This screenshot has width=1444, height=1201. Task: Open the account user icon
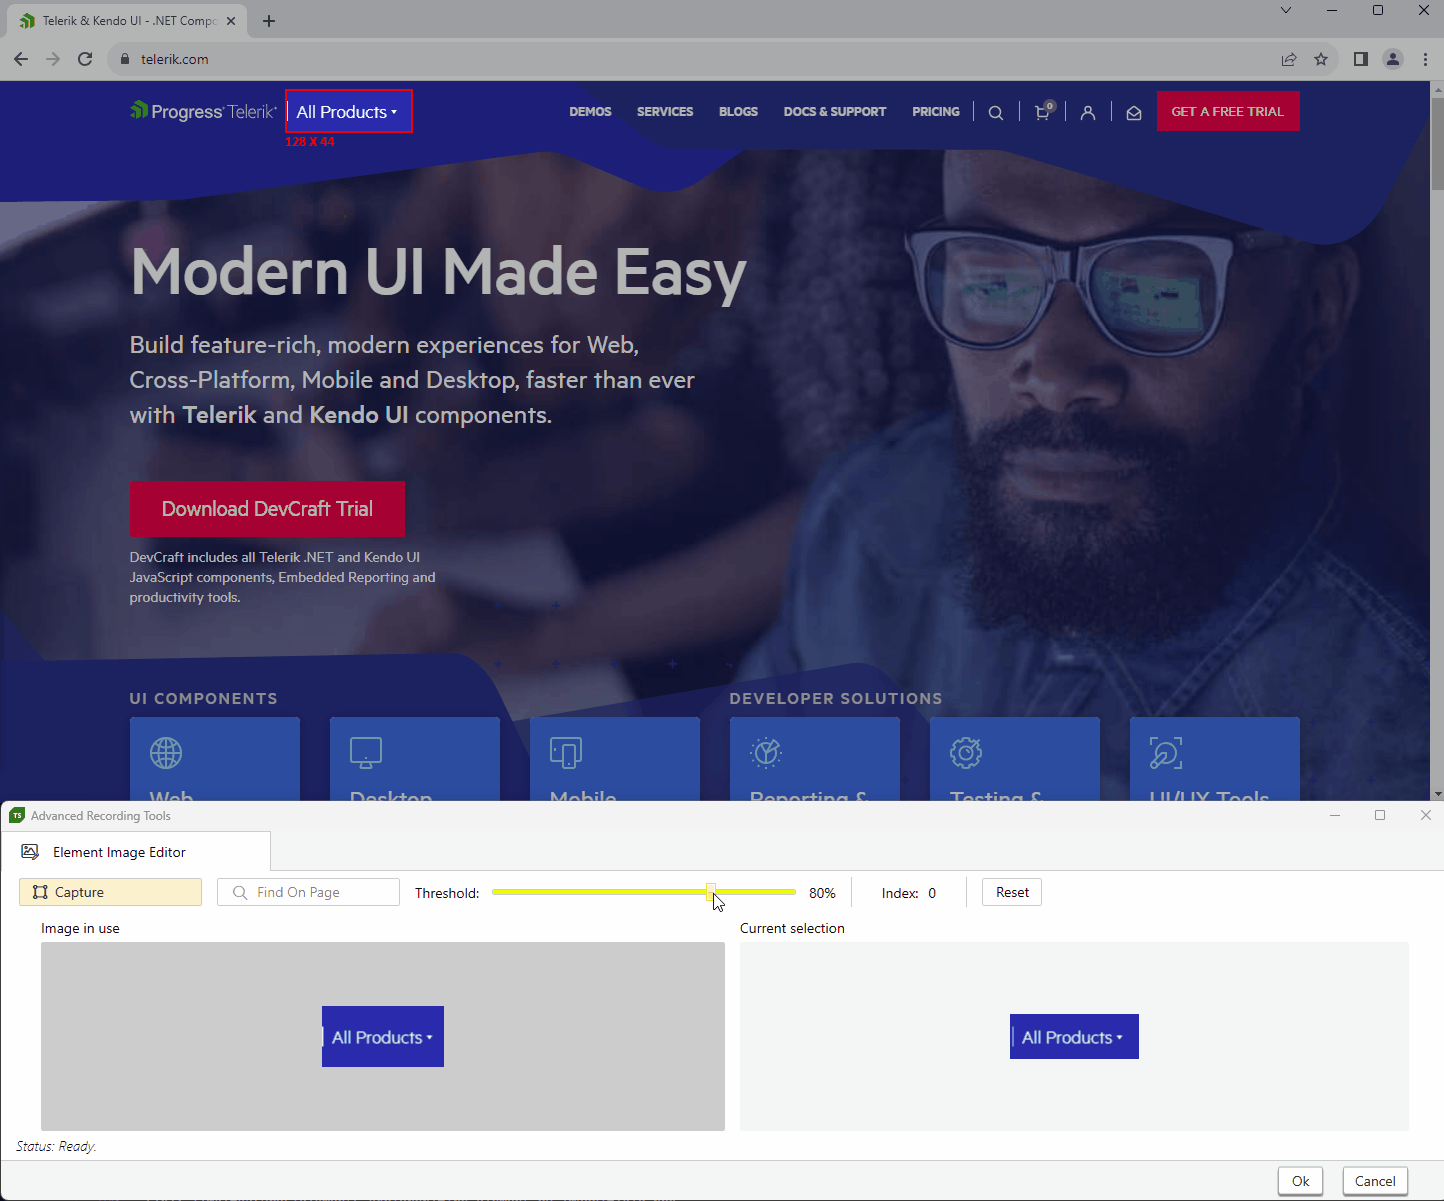tap(1088, 113)
